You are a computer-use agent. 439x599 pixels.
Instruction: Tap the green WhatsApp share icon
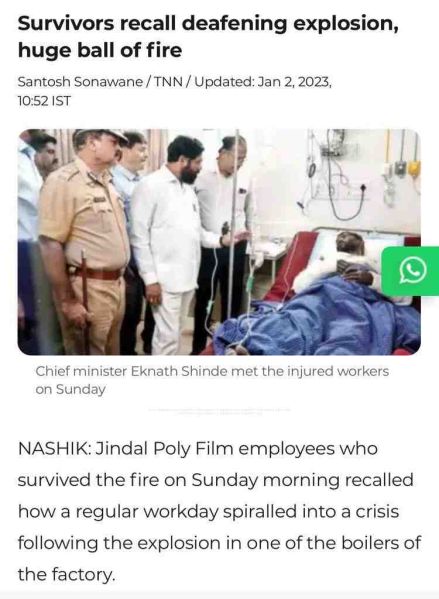coord(411,270)
